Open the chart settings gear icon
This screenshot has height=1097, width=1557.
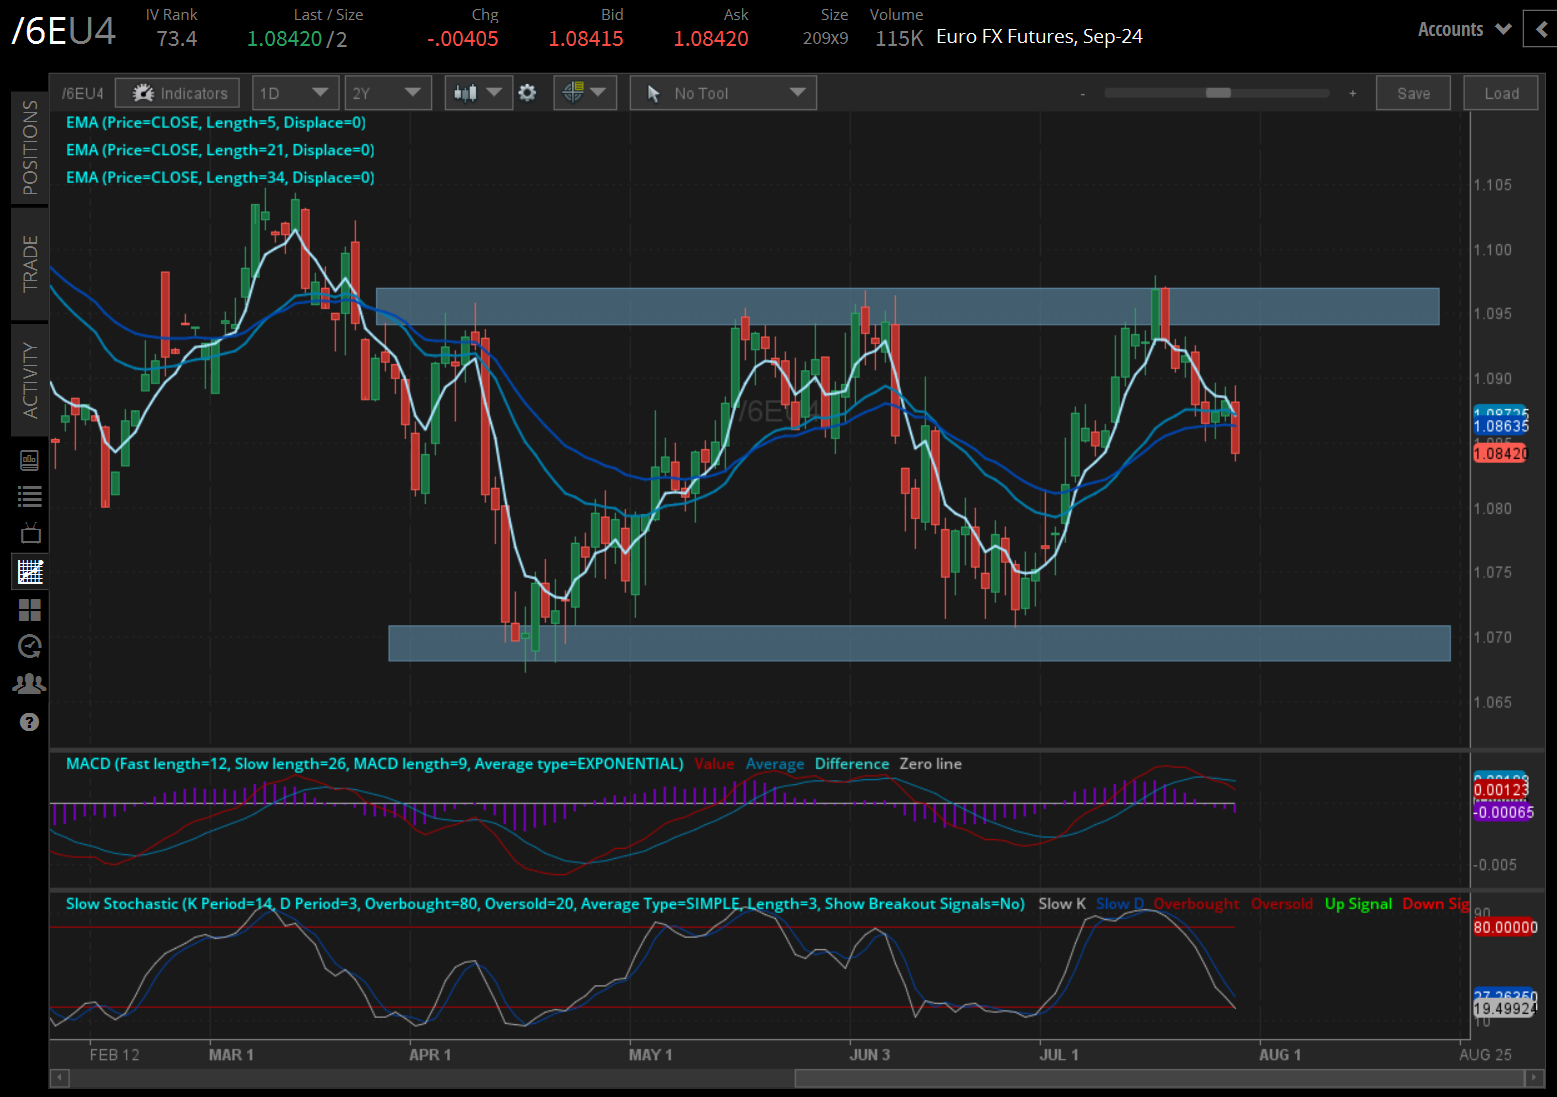coord(528,92)
